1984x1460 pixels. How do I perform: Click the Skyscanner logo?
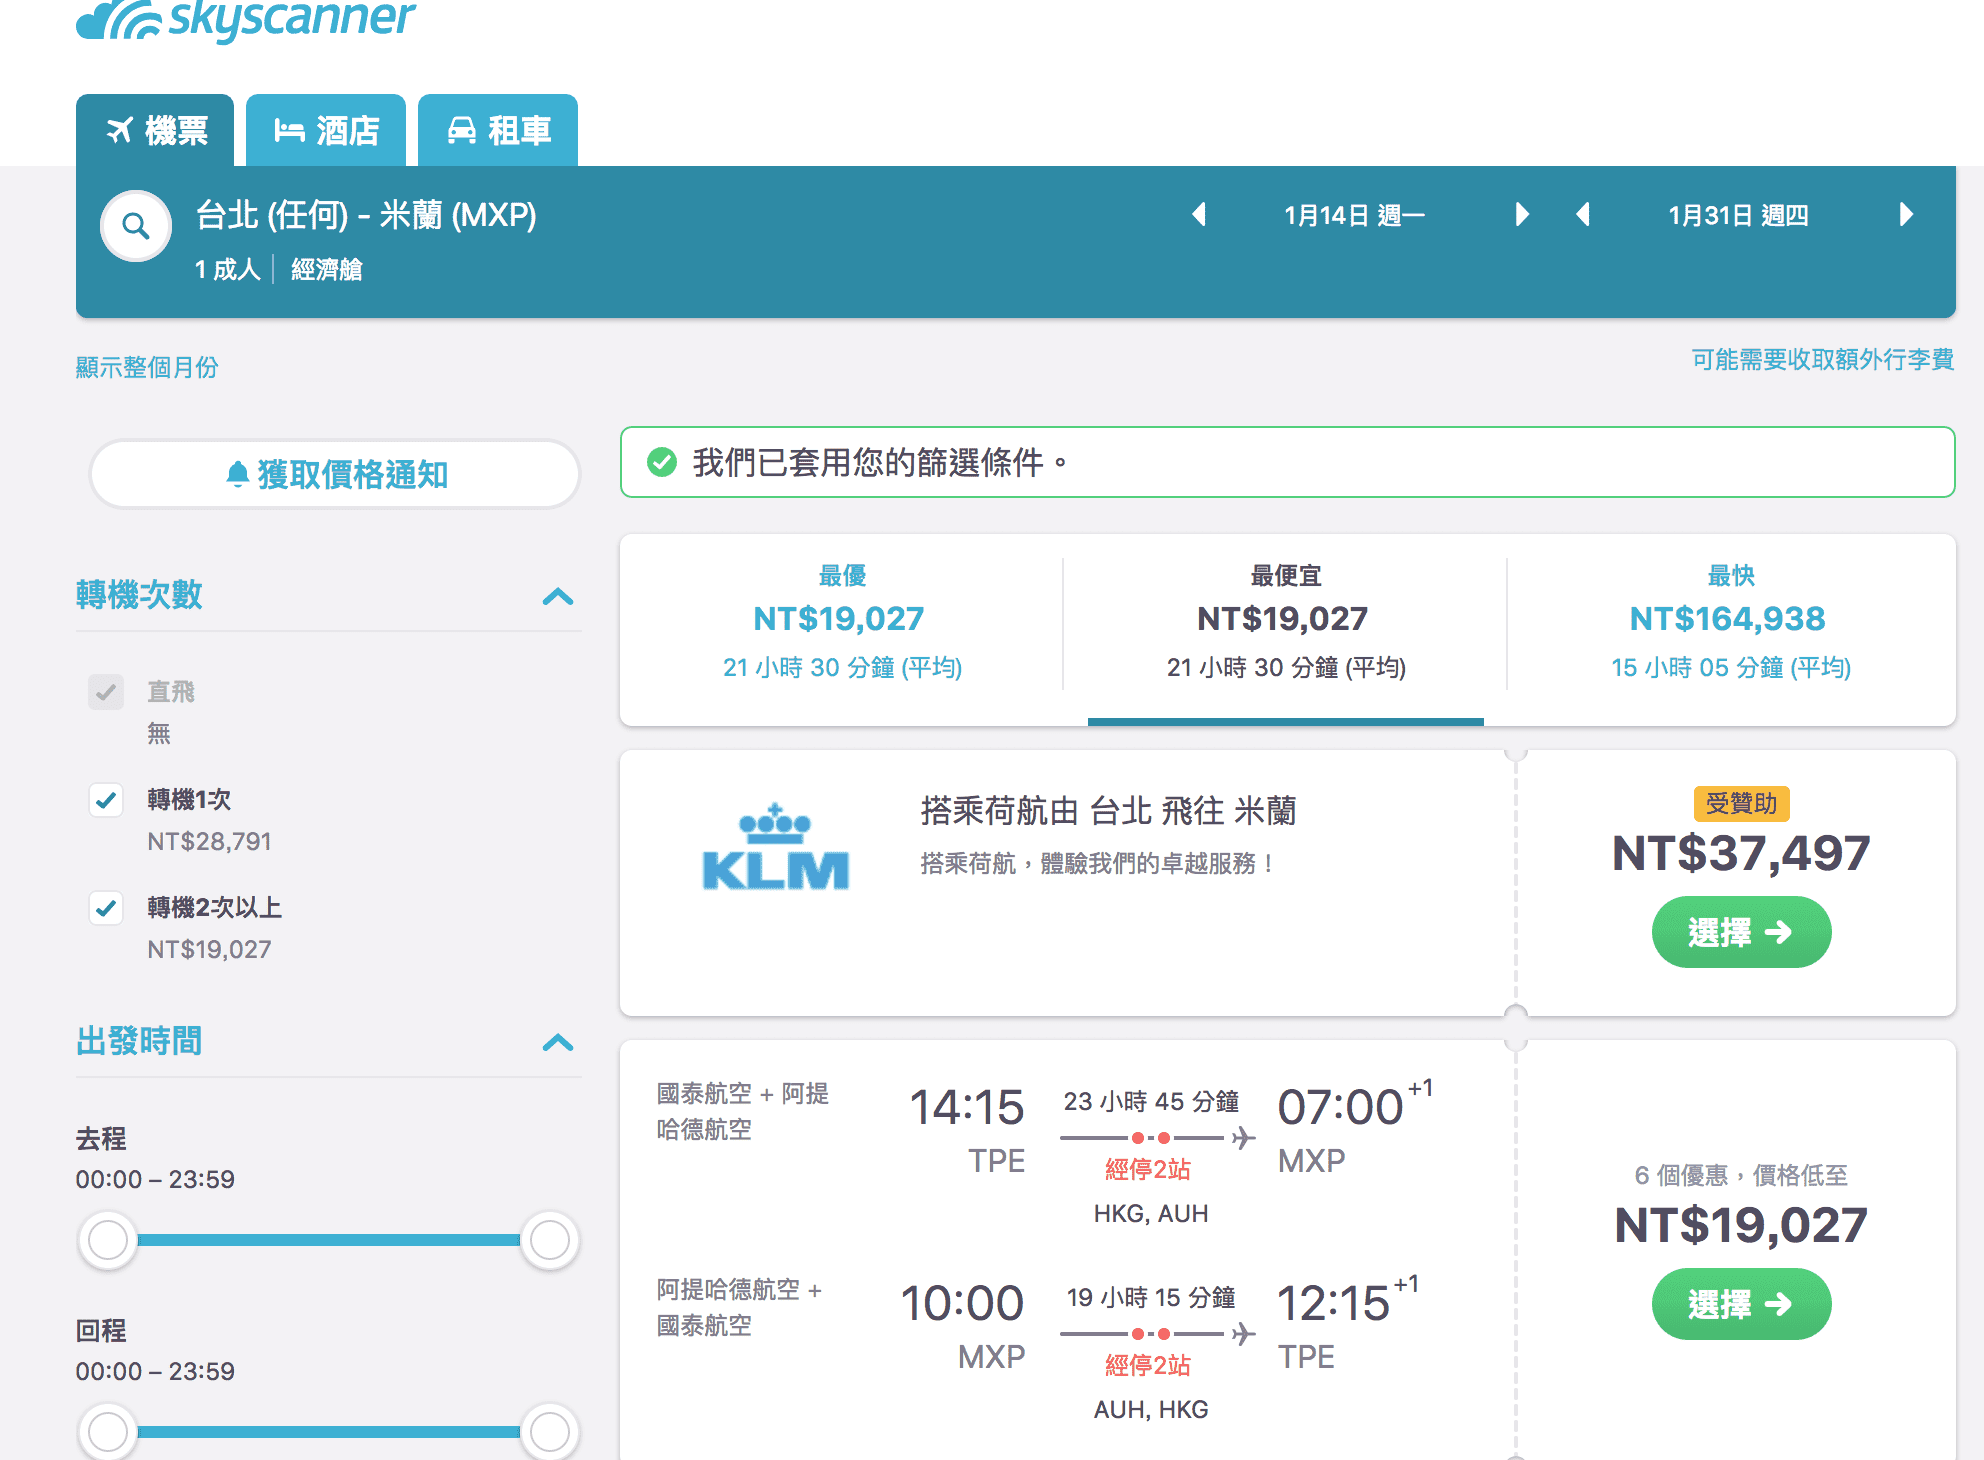pos(246,20)
